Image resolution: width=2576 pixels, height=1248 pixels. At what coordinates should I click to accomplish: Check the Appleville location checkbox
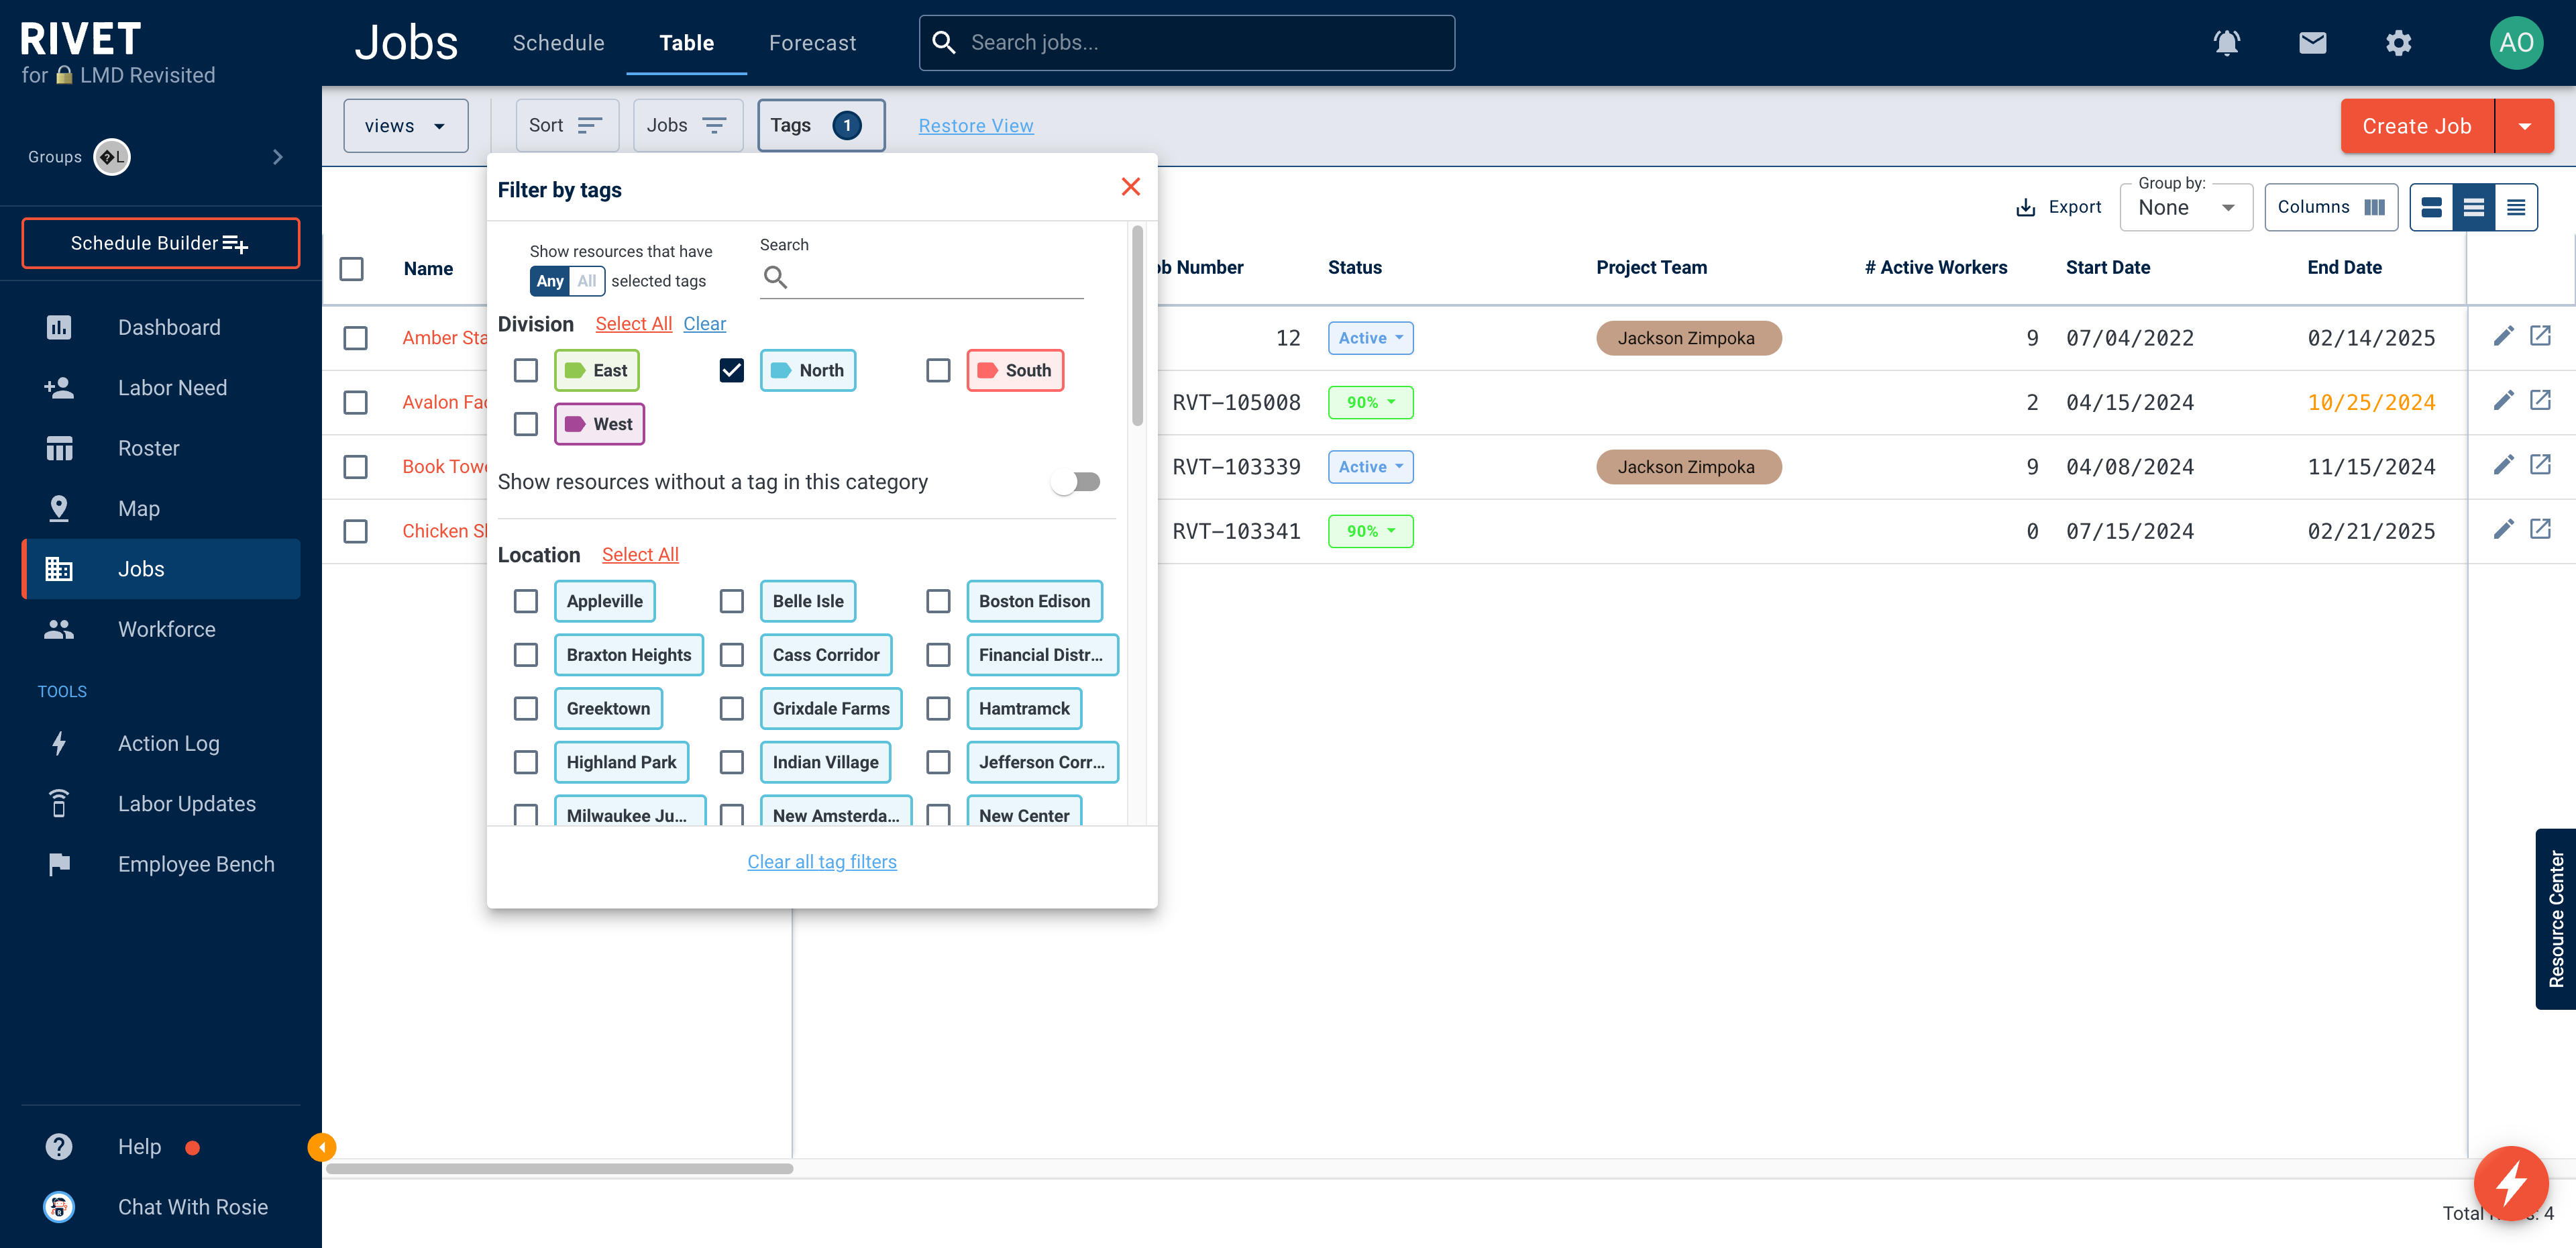(526, 599)
